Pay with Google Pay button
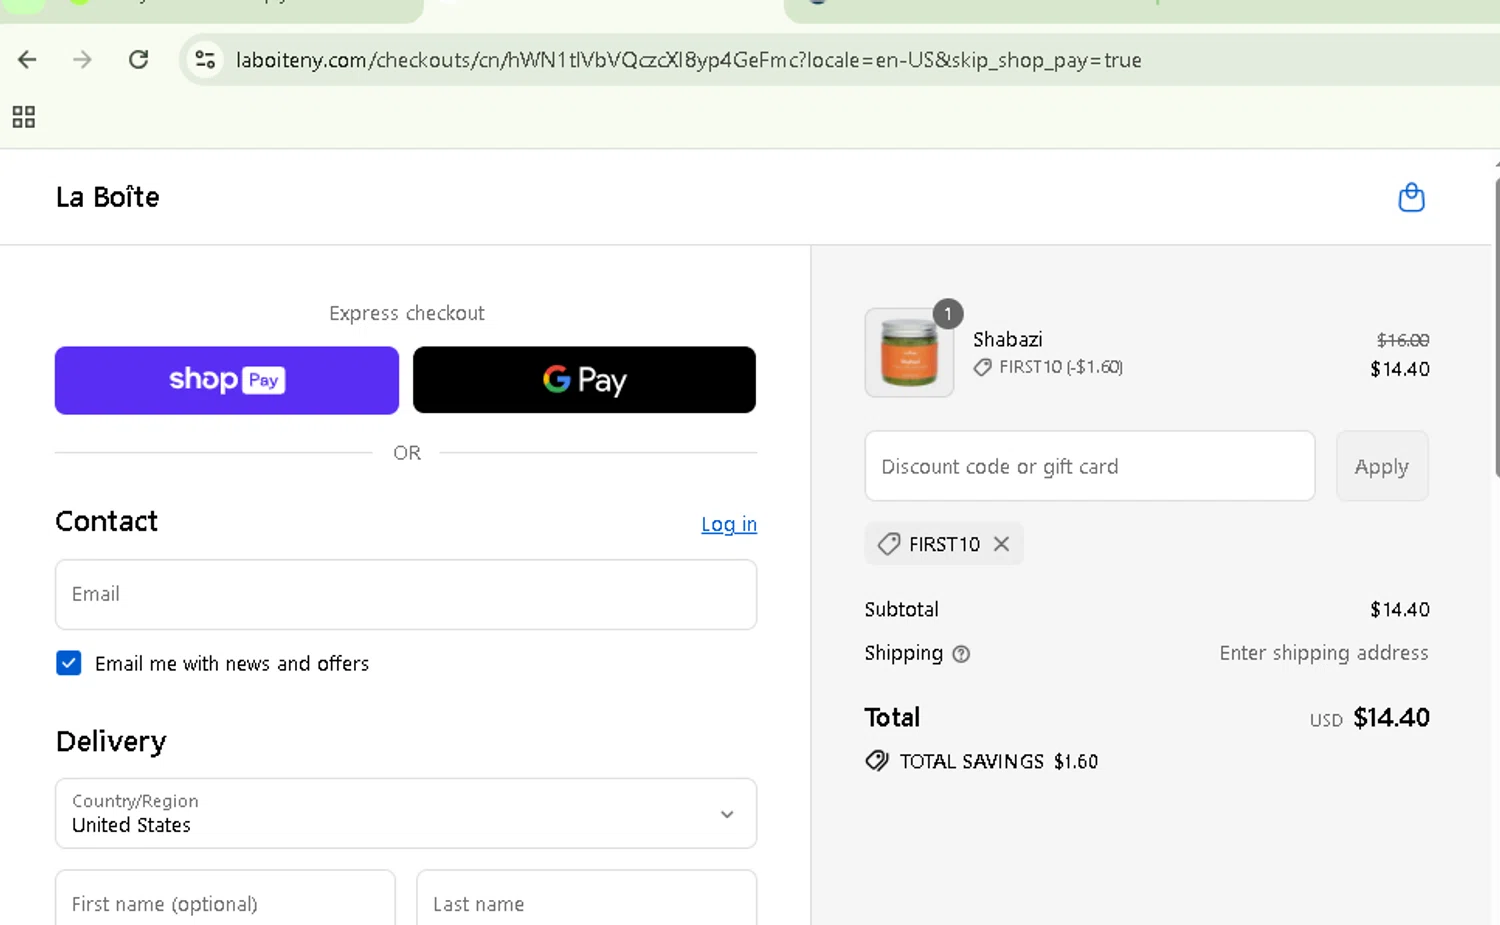Screen dimensions: 1500x925 click(x=584, y=380)
